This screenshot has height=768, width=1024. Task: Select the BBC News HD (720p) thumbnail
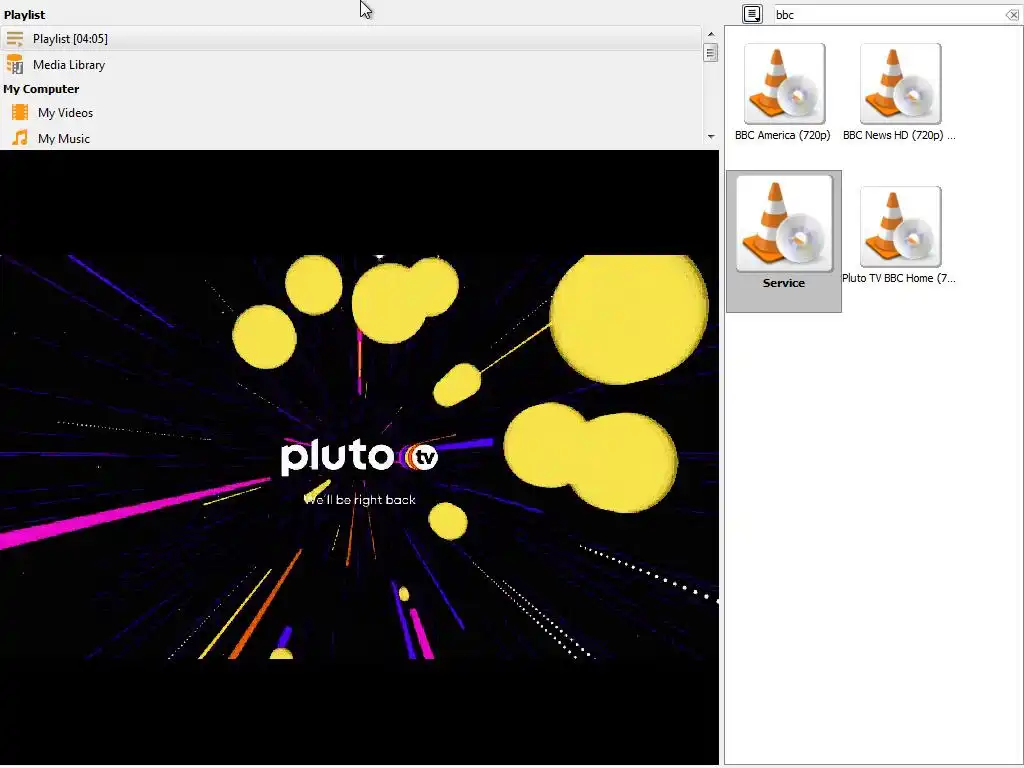901,84
